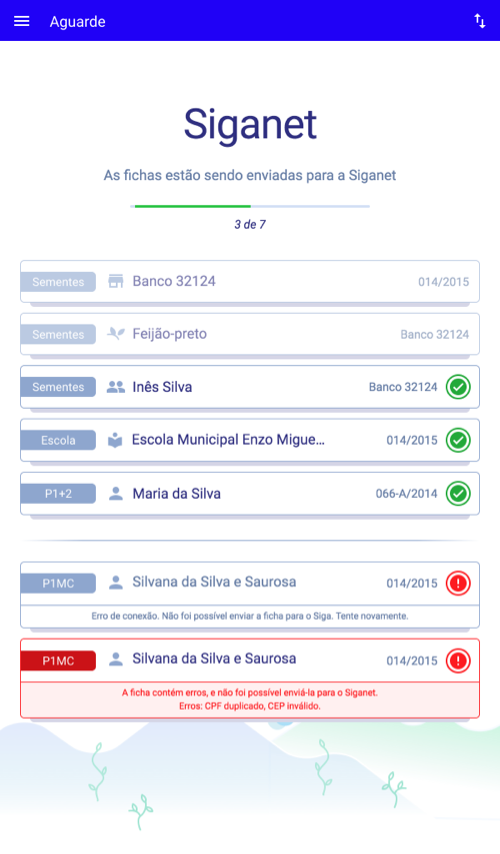The width and height of the screenshot is (500, 854).
Task: Click the green upload progress bar
Action: pos(192,206)
